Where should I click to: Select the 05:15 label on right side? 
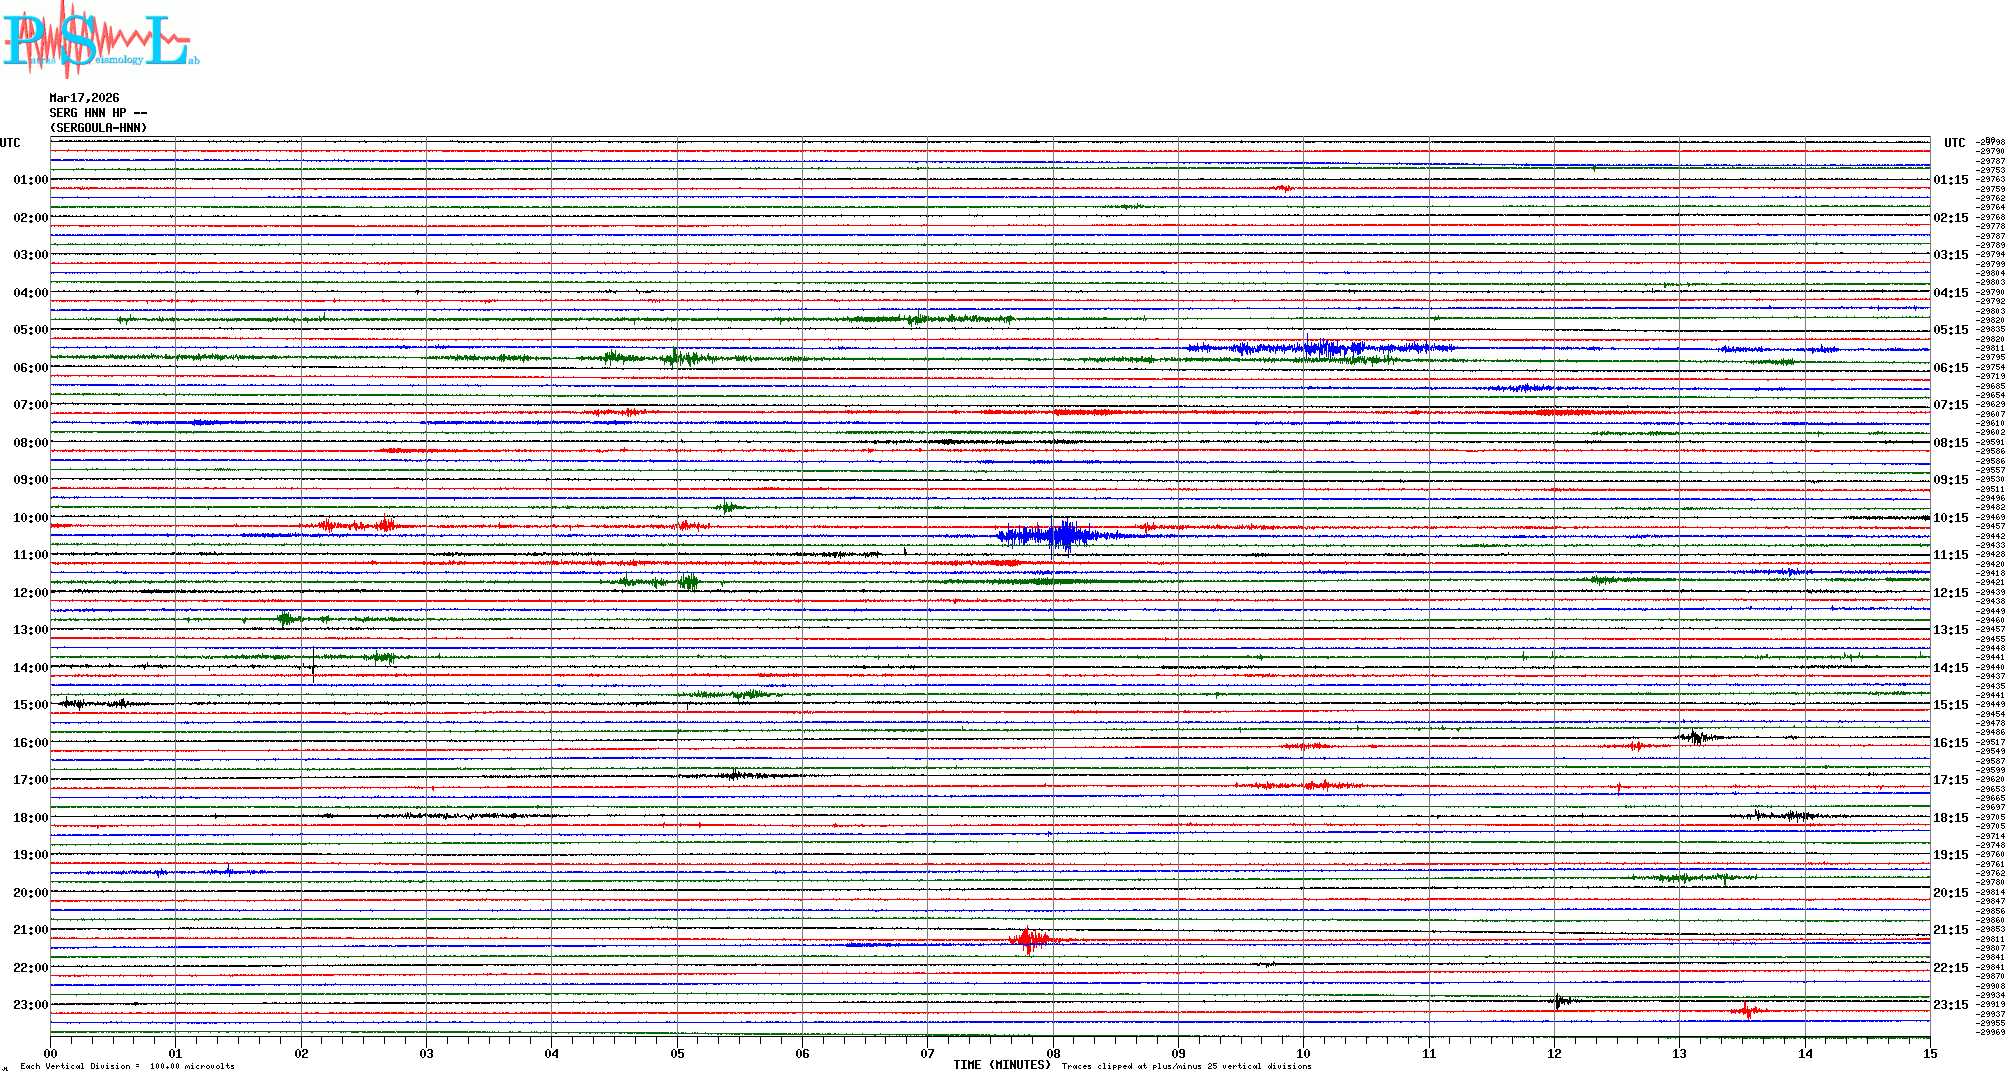click(1950, 330)
